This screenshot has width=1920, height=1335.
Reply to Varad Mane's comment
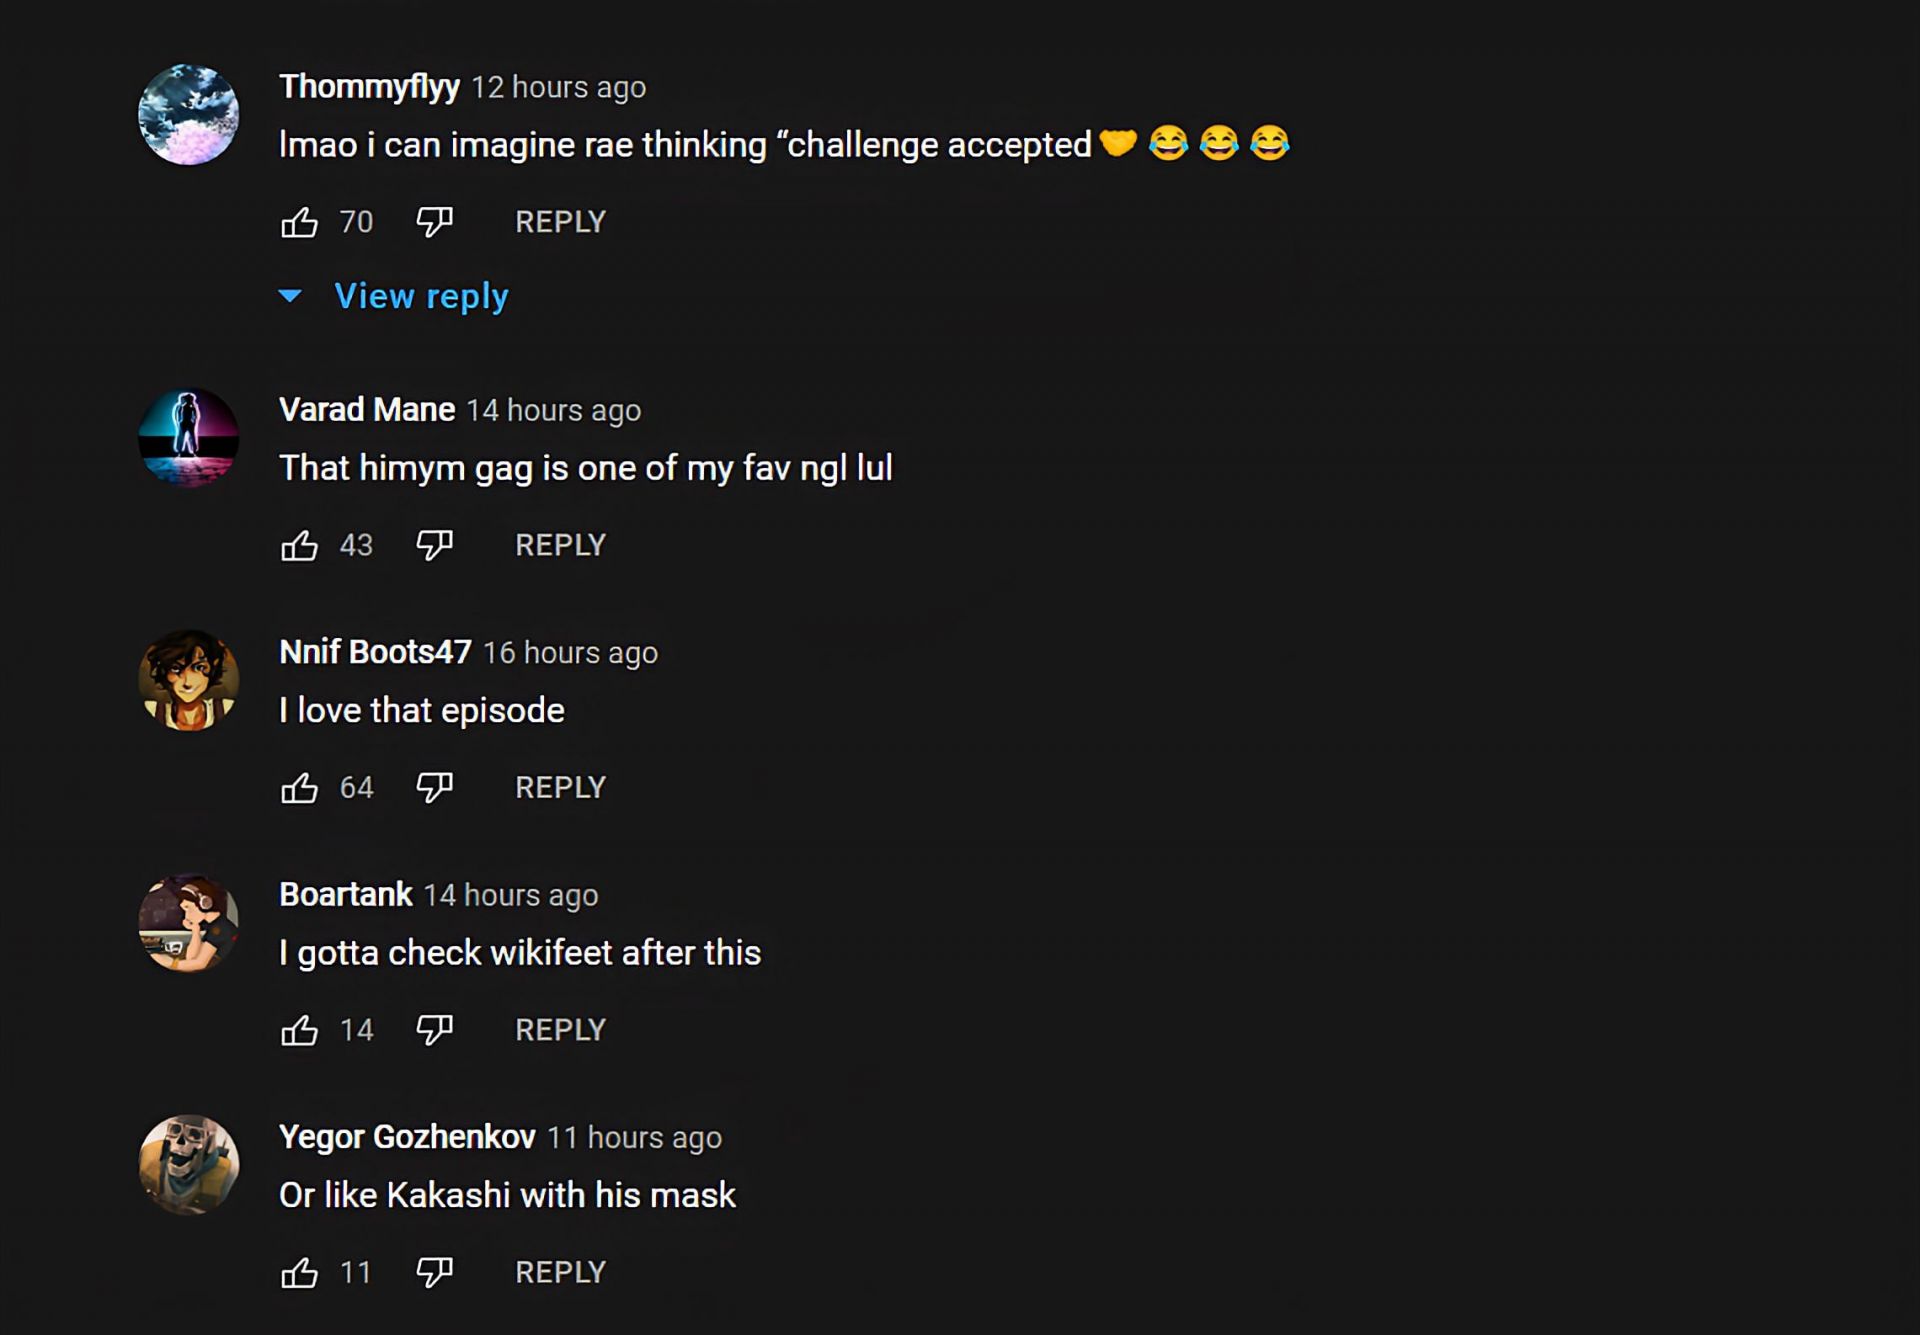(x=560, y=545)
